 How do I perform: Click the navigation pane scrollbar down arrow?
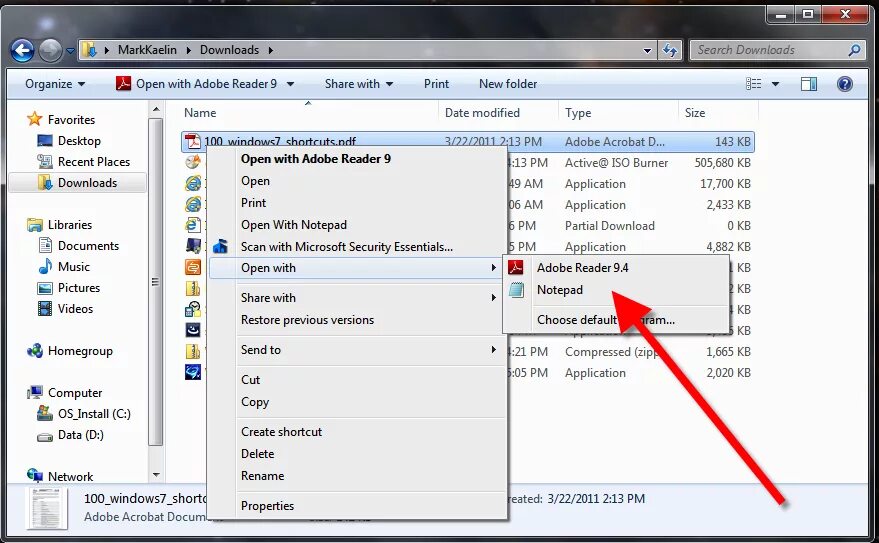coord(156,475)
